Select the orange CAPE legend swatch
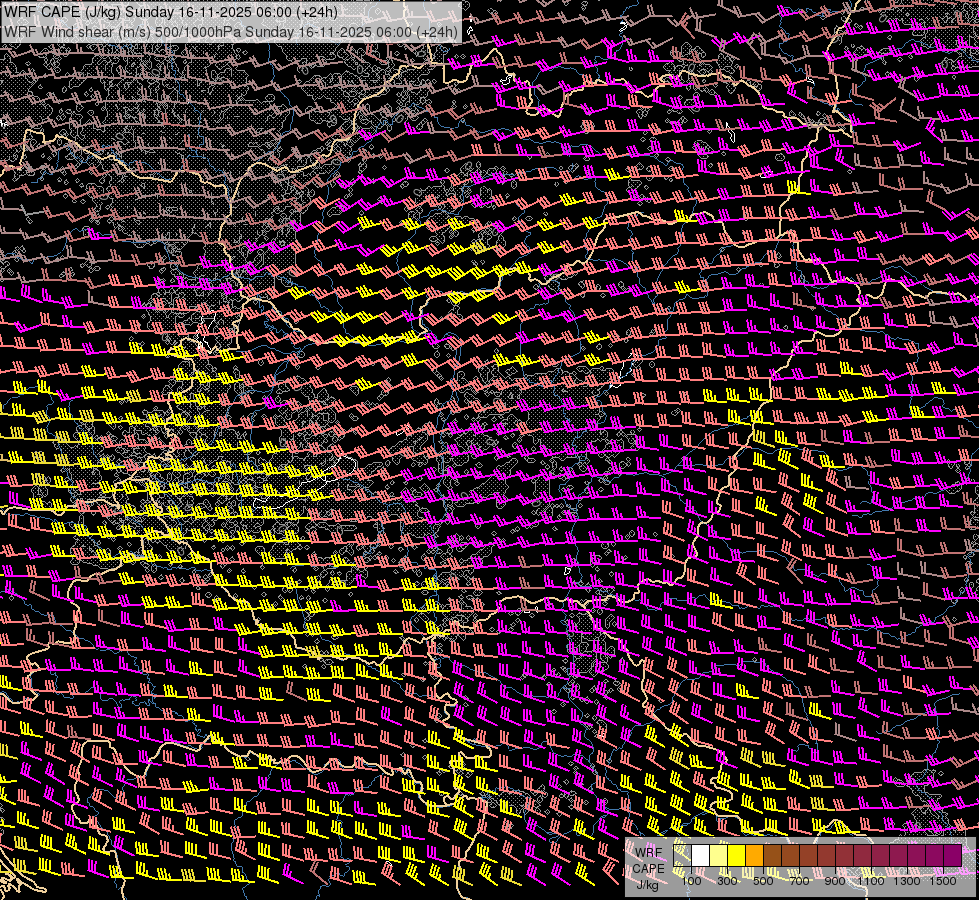The width and height of the screenshot is (979, 900). 754,855
